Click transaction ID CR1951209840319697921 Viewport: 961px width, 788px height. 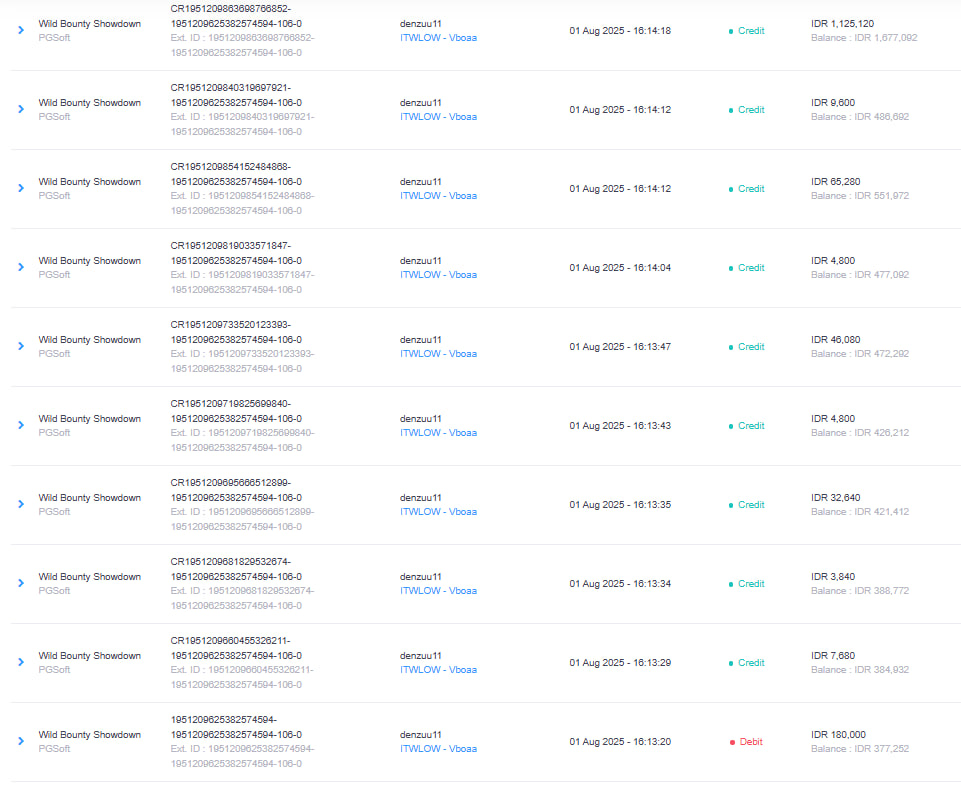click(230, 88)
